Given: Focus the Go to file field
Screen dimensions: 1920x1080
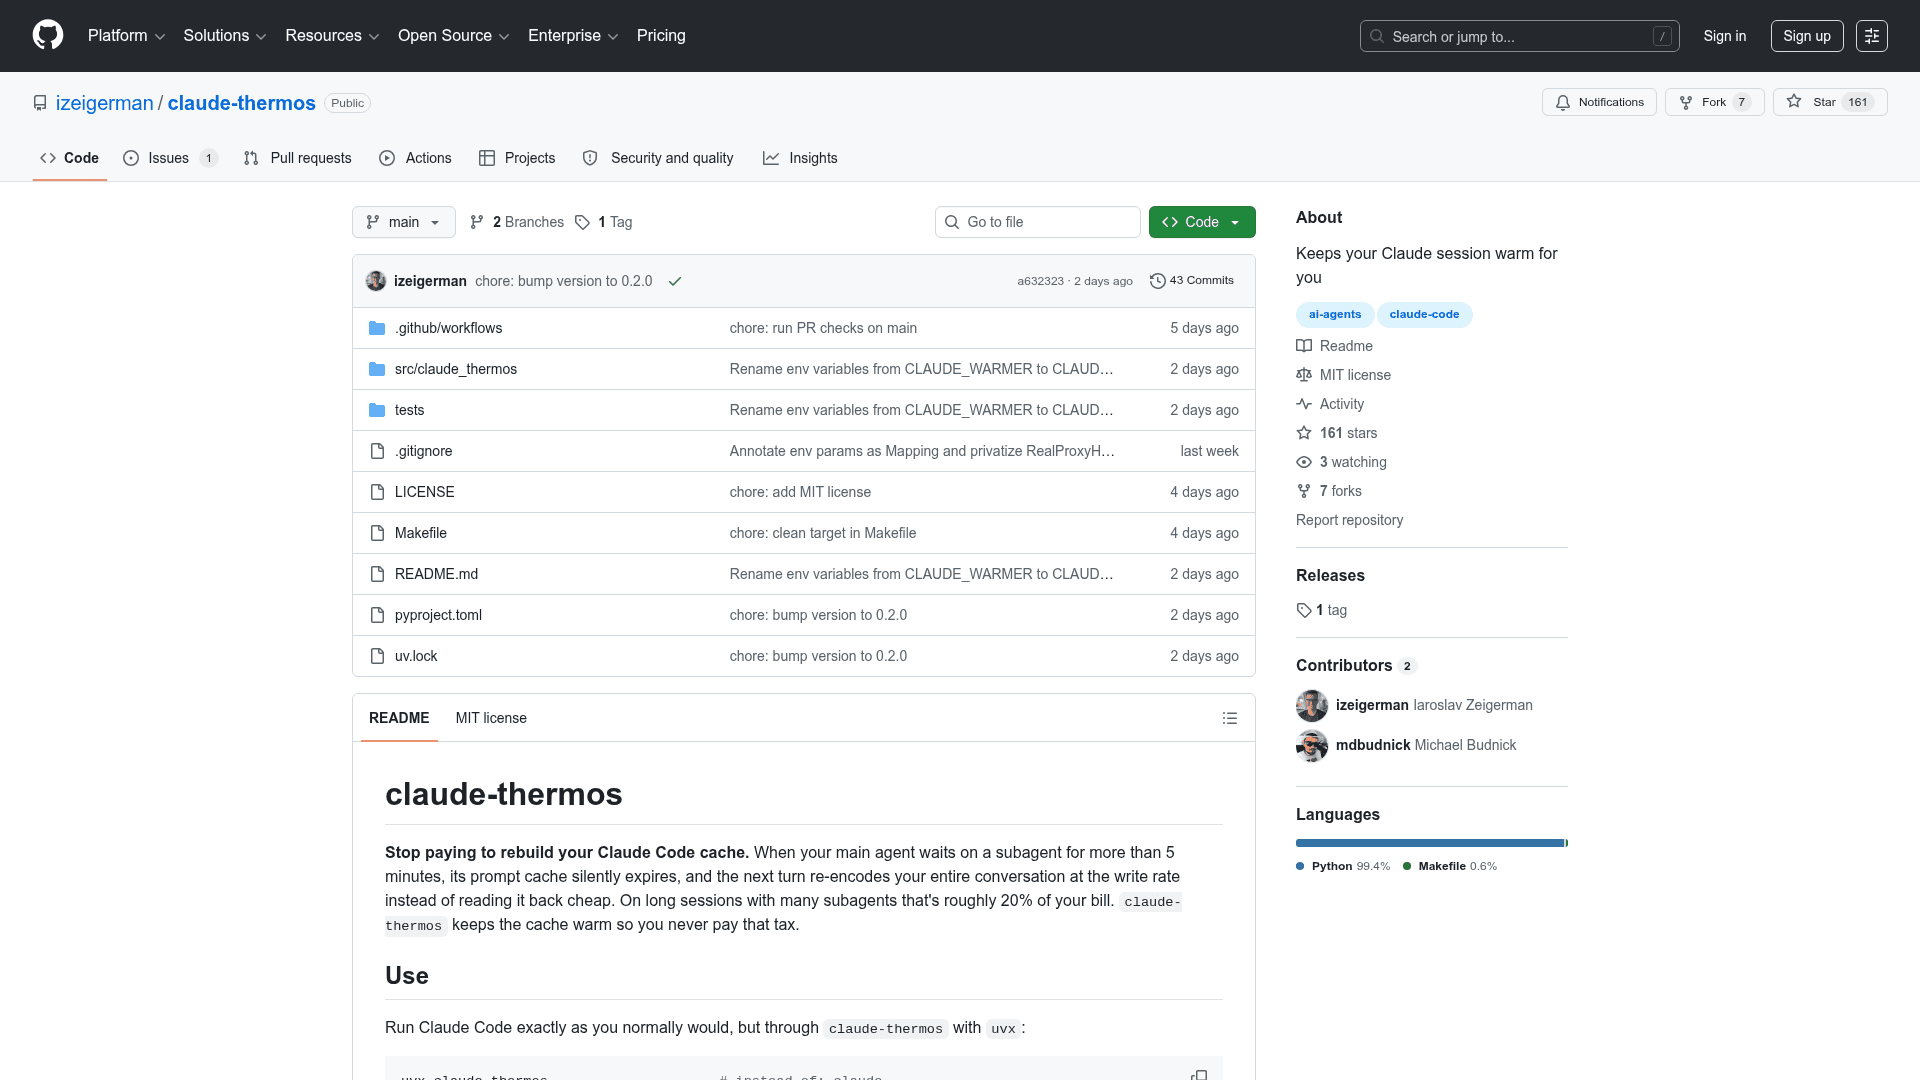Looking at the screenshot, I should click(1038, 222).
